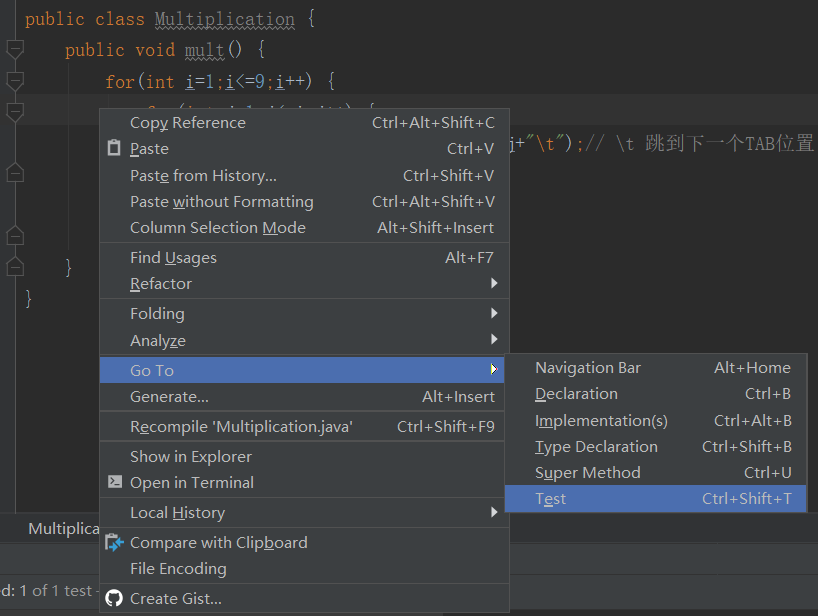Expand the Local History submenu arrow

494,512
